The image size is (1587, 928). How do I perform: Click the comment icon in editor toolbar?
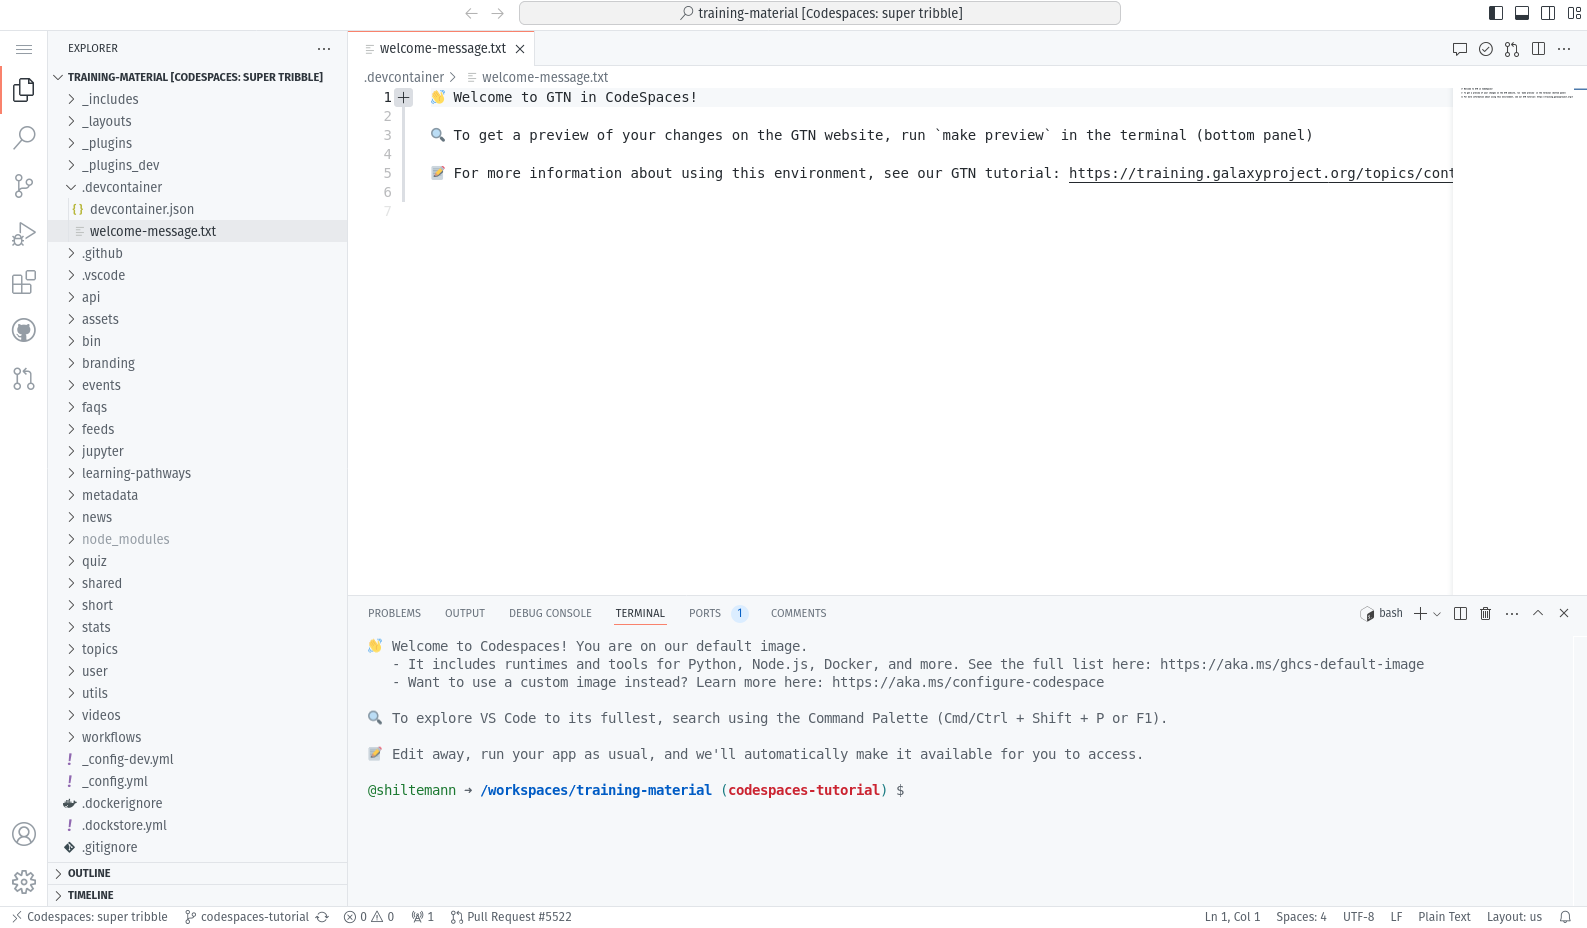[x=1460, y=49]
